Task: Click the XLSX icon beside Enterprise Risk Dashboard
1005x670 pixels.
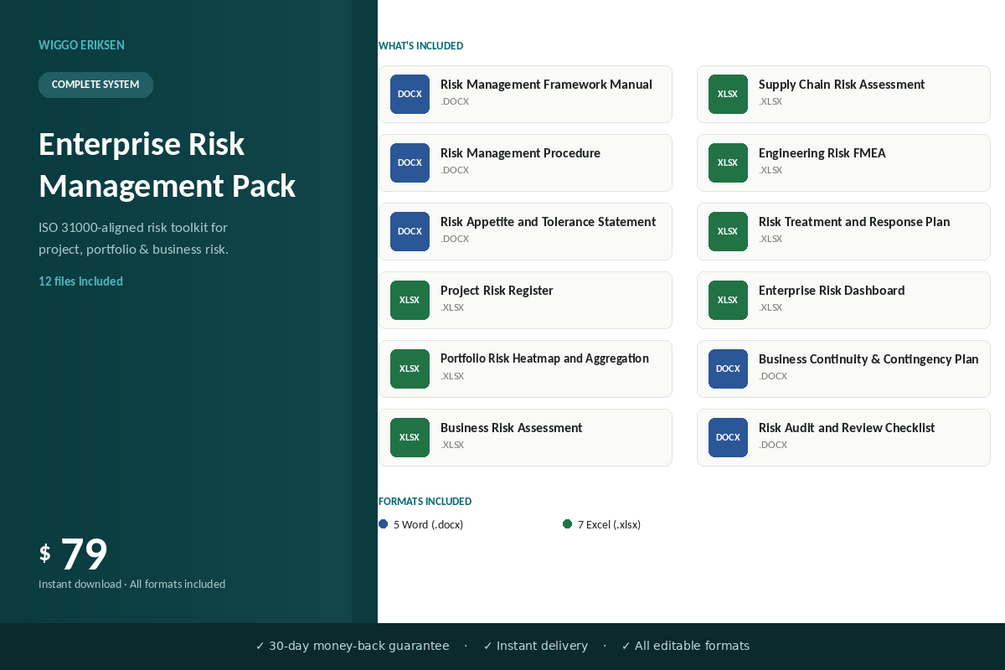Action: coord(727,299)
